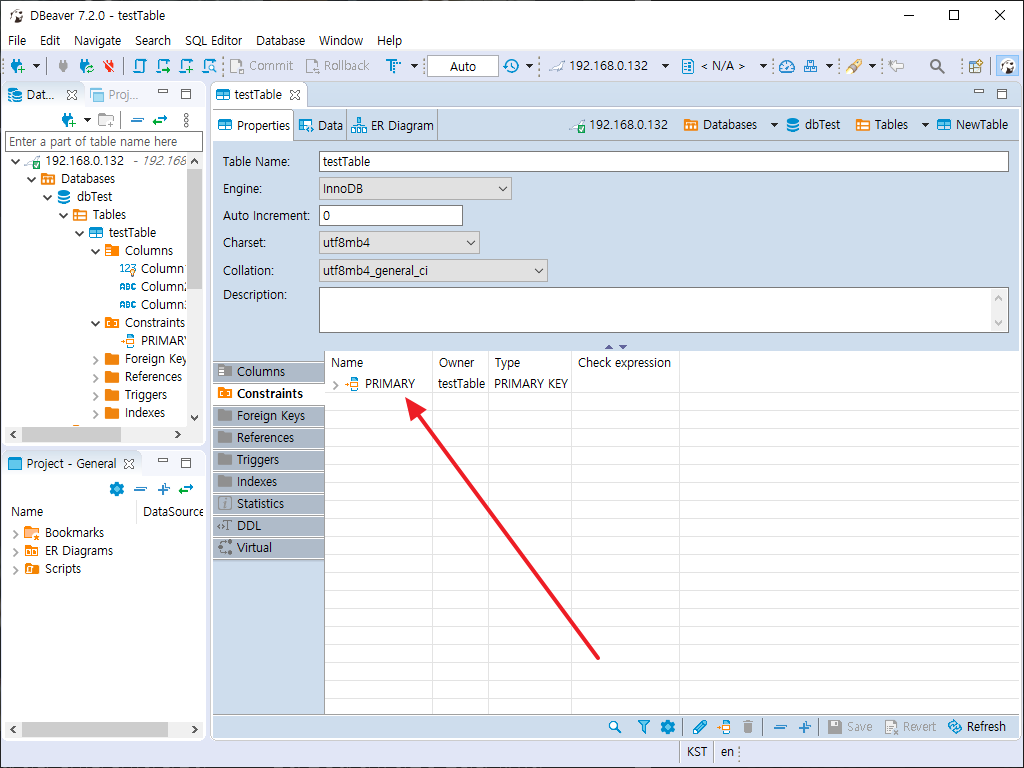Screen dimensions: 1024x768
Task: Open the active connection 192.168.0.132 toolbar dropdown
Action: (665, 66)
